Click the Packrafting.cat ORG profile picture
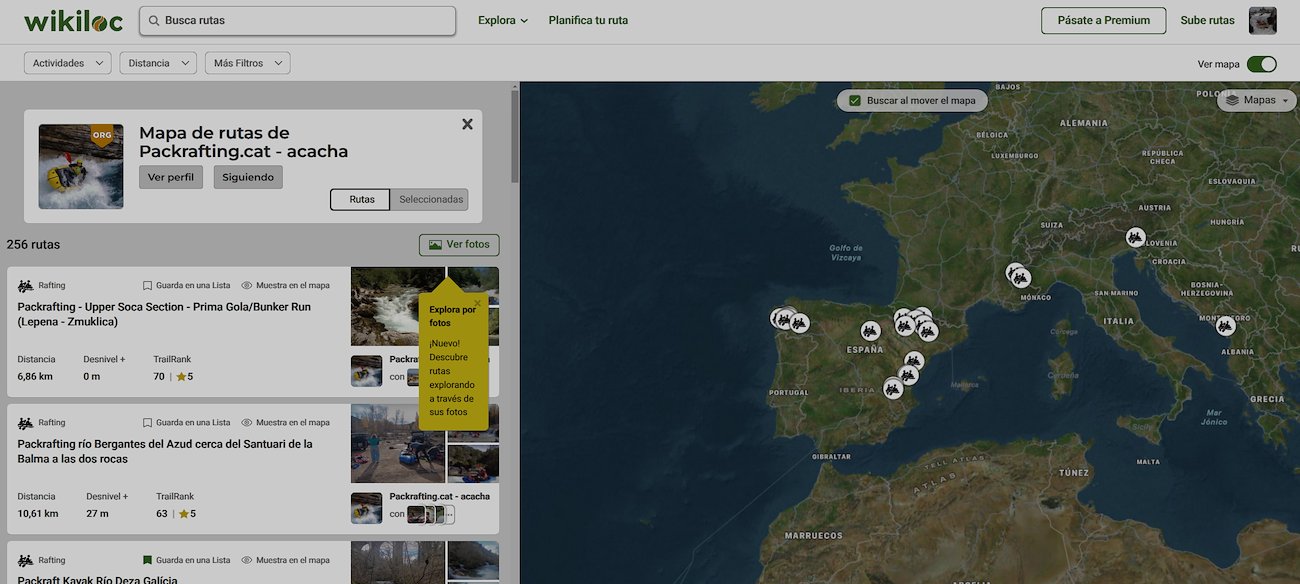The width and height of the screenshot is (1300, 584). coord(81,166)
